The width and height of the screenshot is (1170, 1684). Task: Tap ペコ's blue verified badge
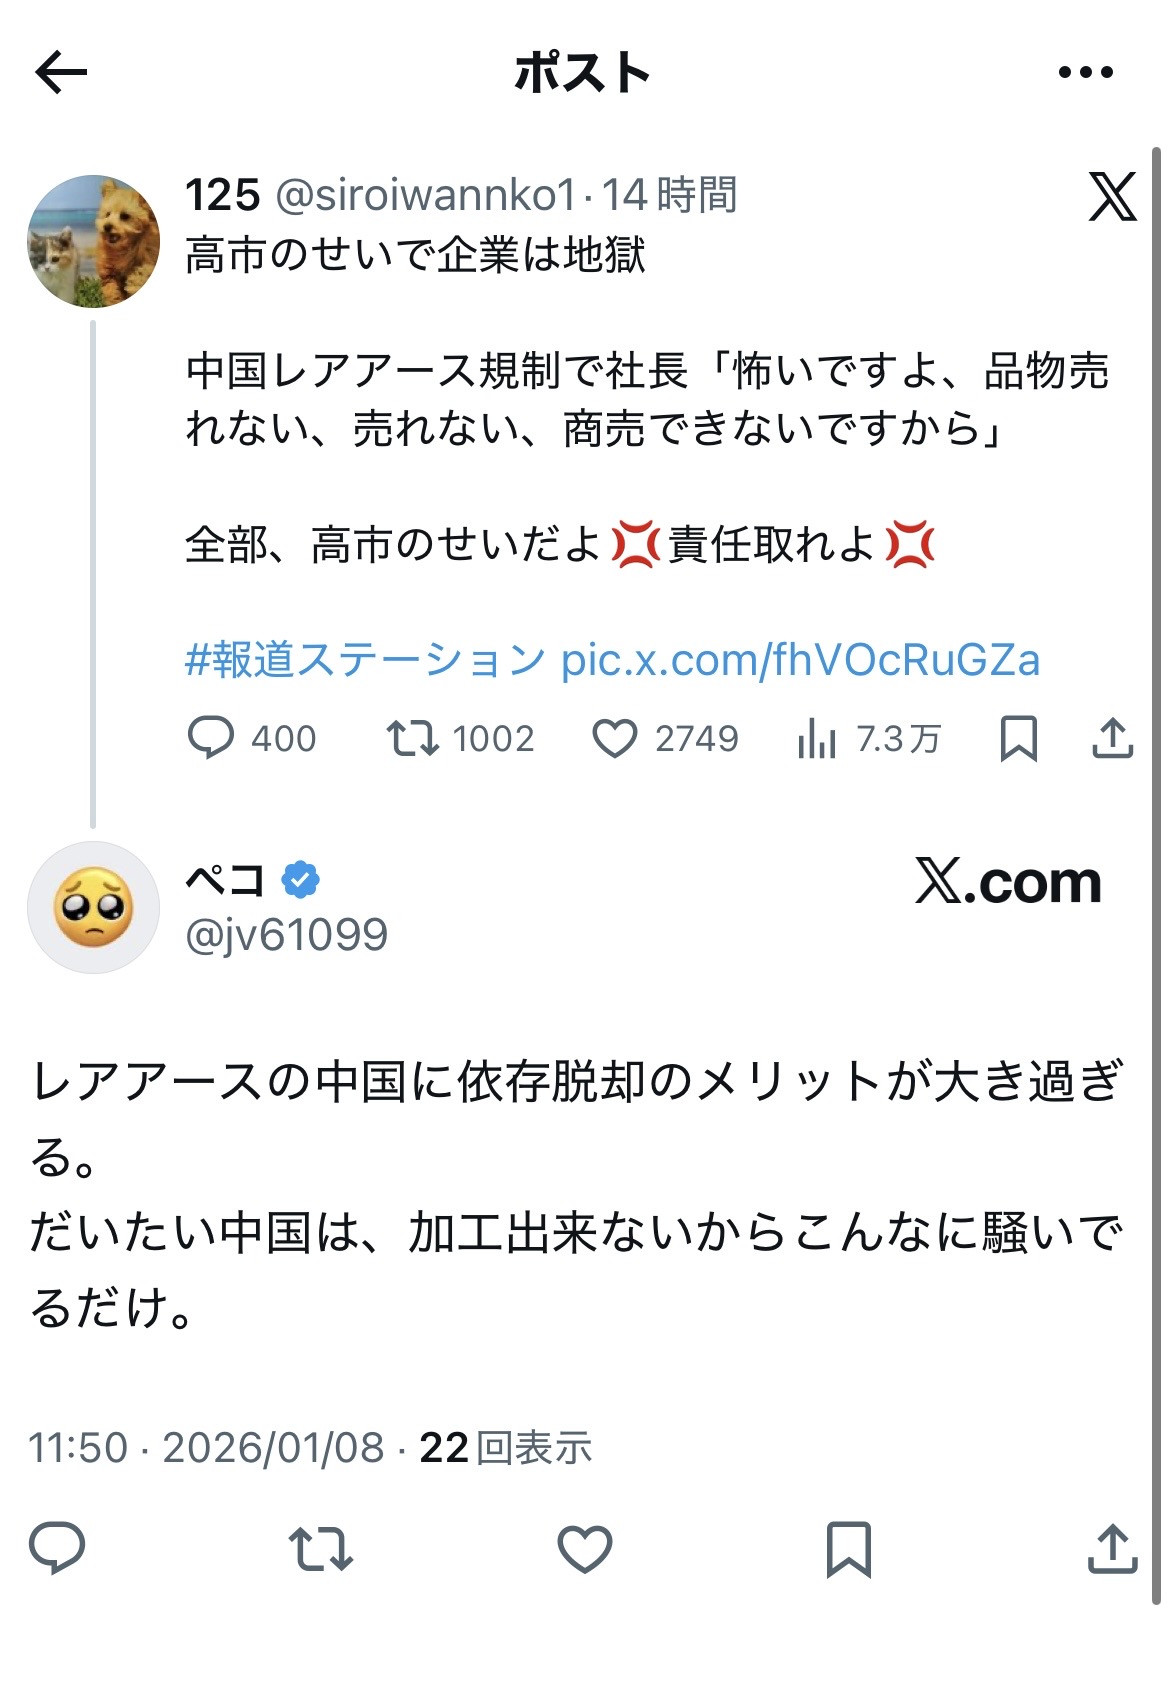[300, 880]
